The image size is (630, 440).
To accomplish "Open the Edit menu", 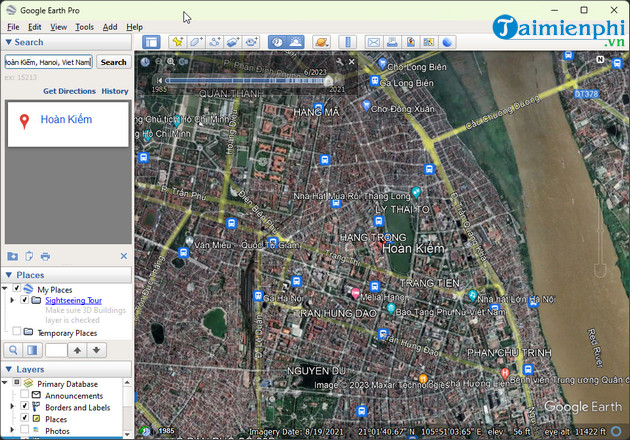I will 35,27.
